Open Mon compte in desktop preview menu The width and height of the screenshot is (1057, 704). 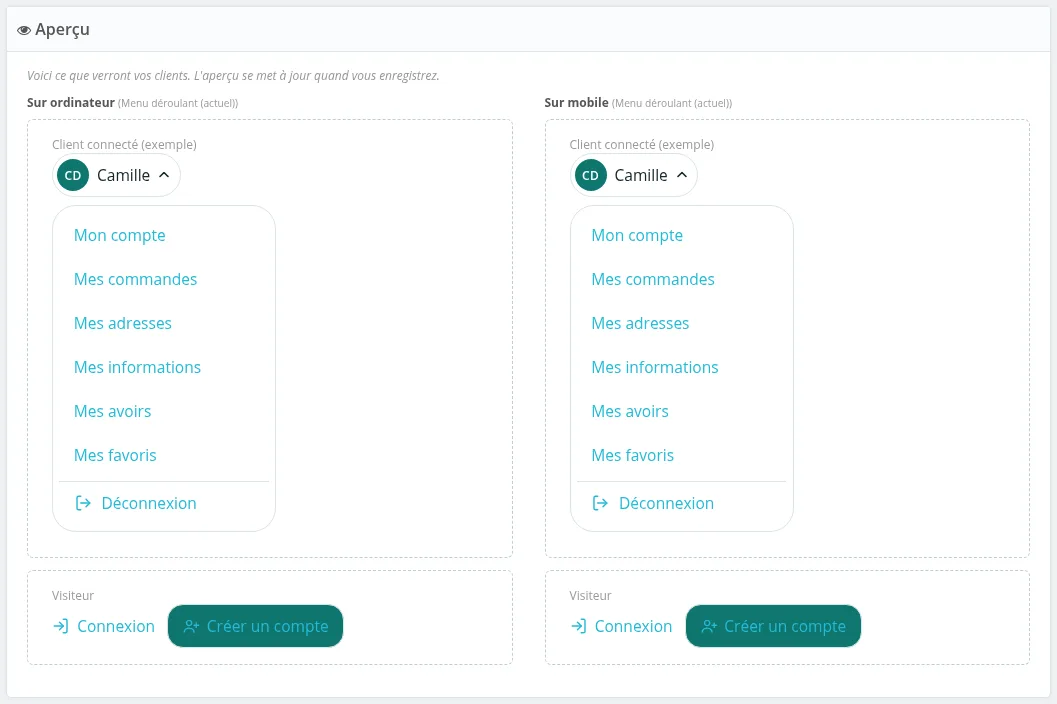click(x=119, y=235)
